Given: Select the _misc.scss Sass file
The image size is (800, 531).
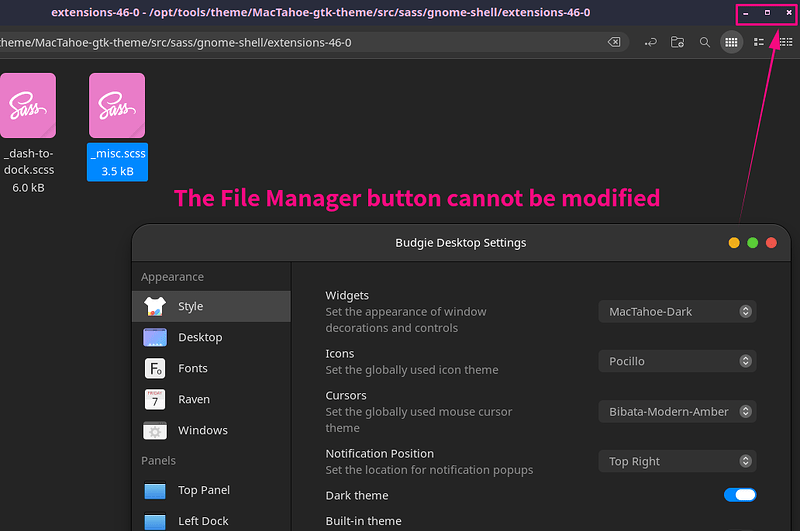Looking at the screenshot, I should click(x=117, y=127).
